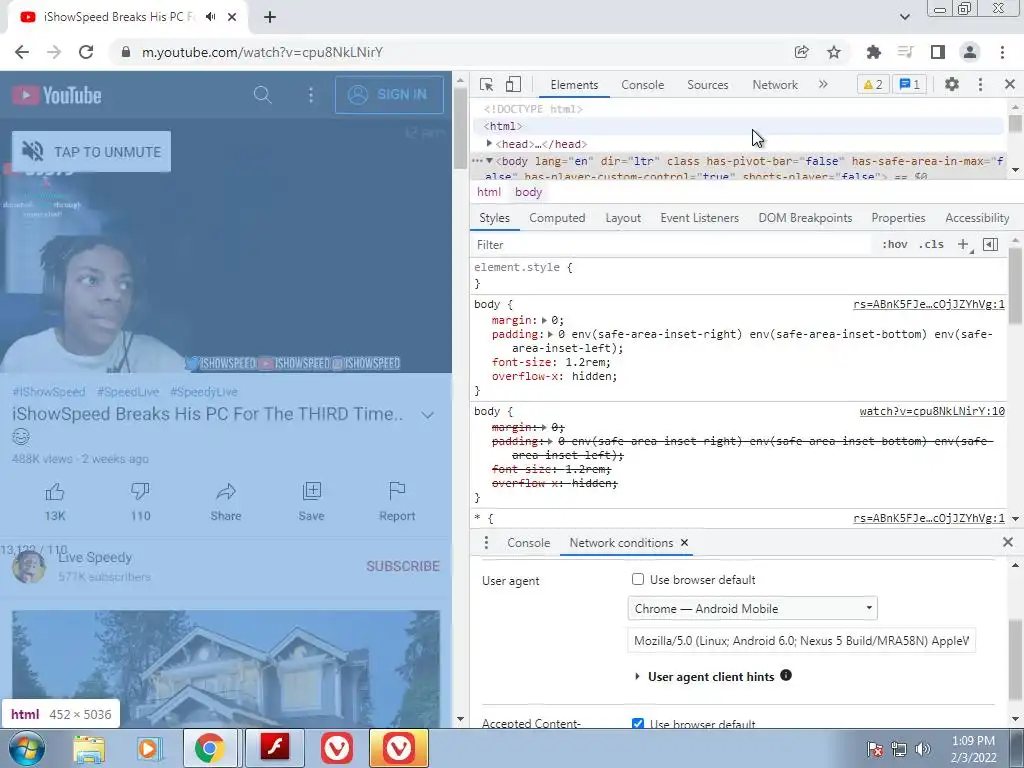This screenshot has height=768, width=1024.
Task: Switch to the Console tab in top DevTools bar
Action: click(643, 85)
